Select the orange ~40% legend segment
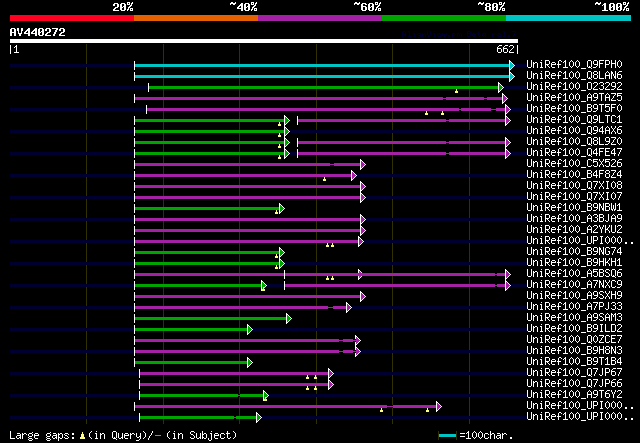 pos(196,18)
